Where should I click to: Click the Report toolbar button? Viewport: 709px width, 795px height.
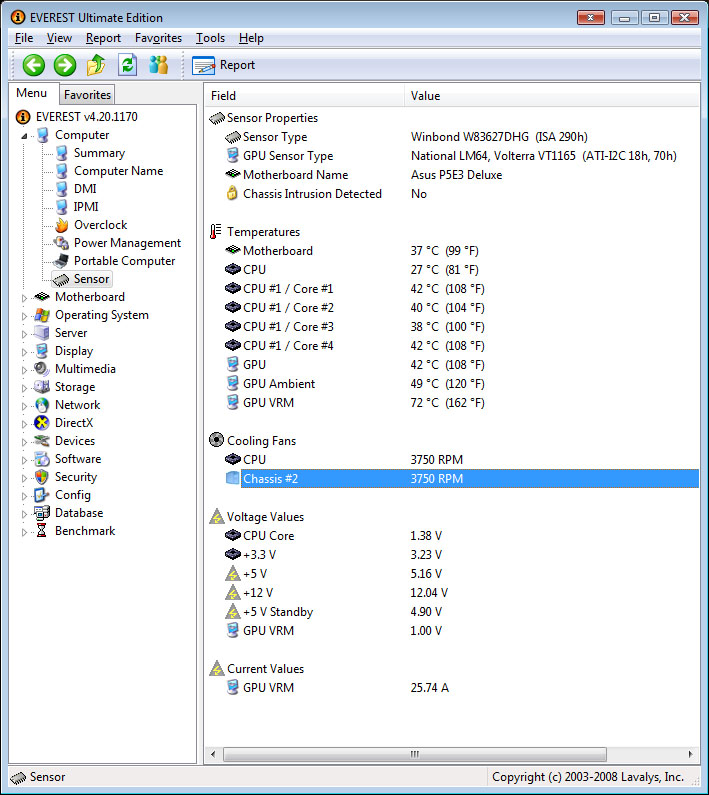point(223,65)
